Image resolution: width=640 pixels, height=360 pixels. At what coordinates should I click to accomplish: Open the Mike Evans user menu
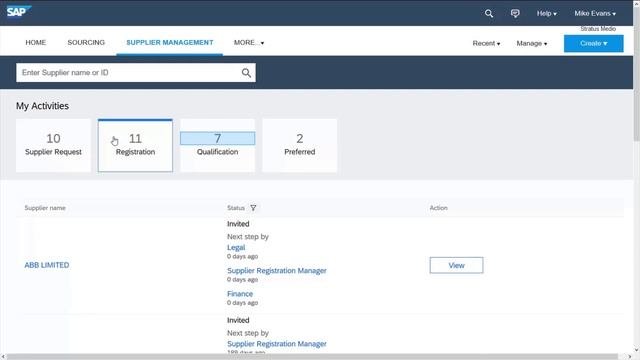tap(595, 13)
